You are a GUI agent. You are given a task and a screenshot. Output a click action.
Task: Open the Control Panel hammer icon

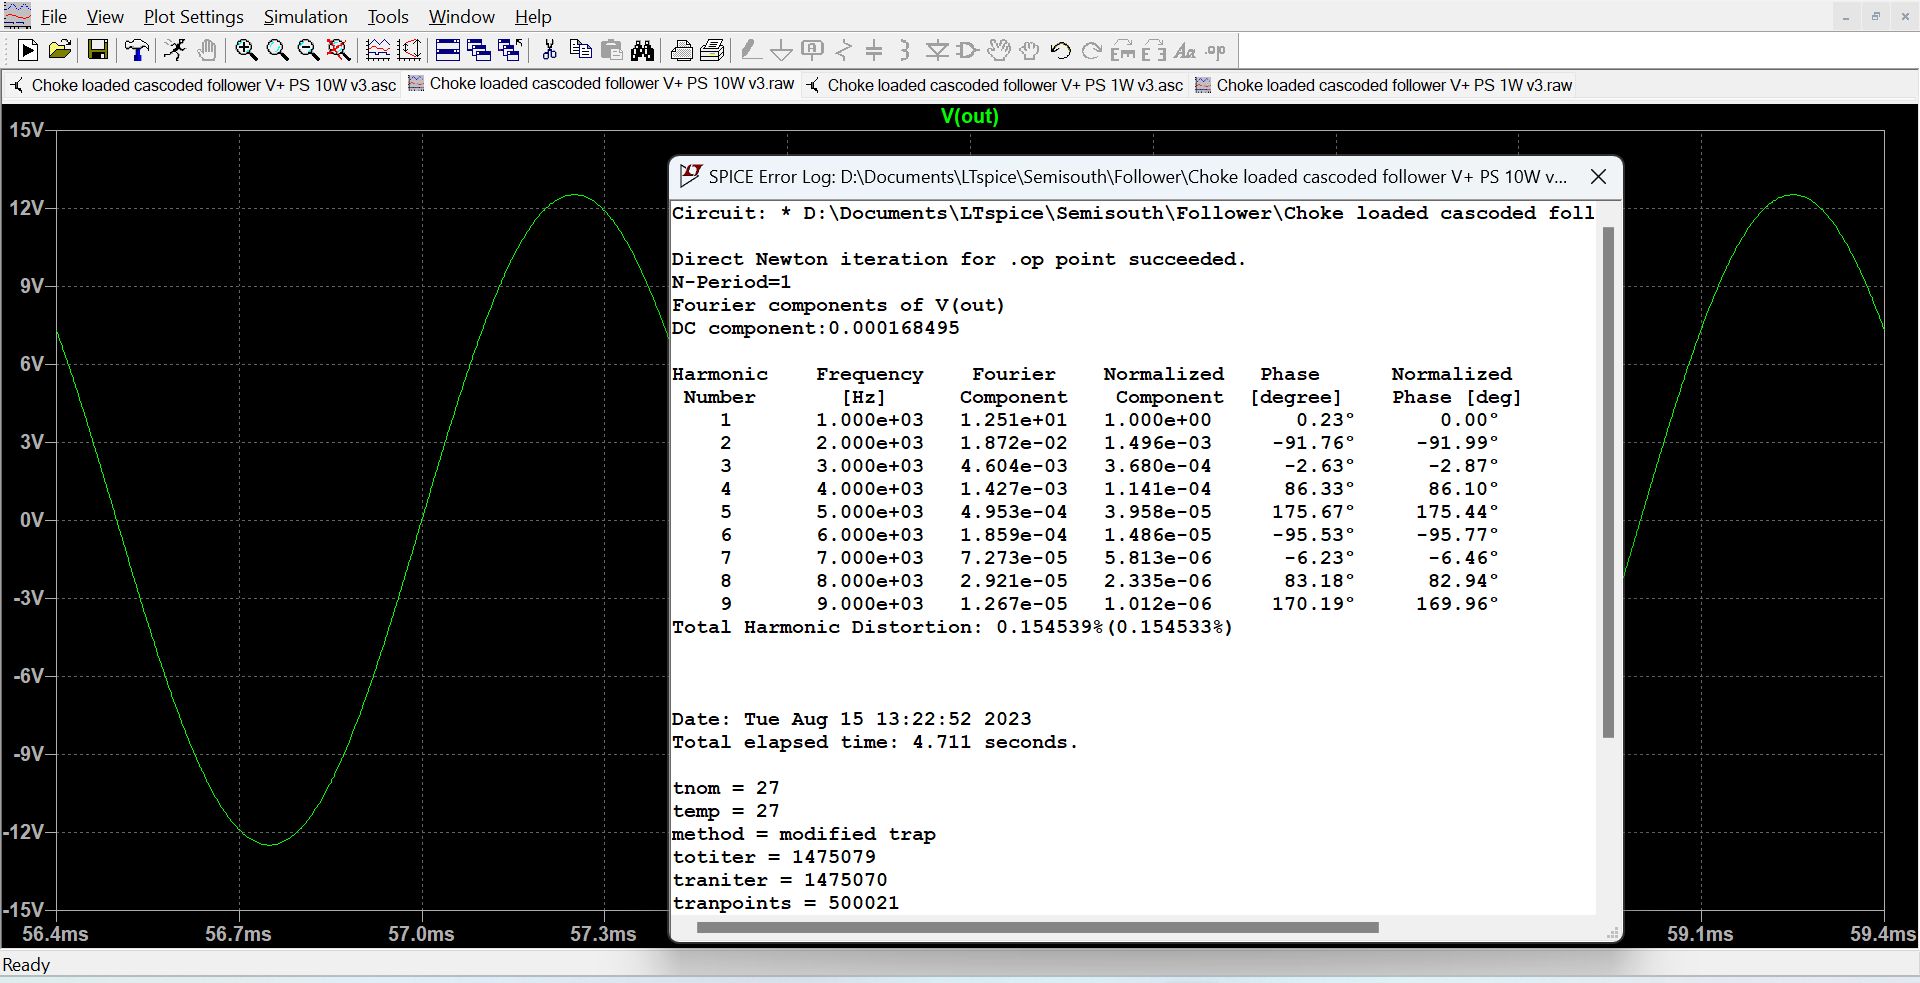(x=137, y=50)
